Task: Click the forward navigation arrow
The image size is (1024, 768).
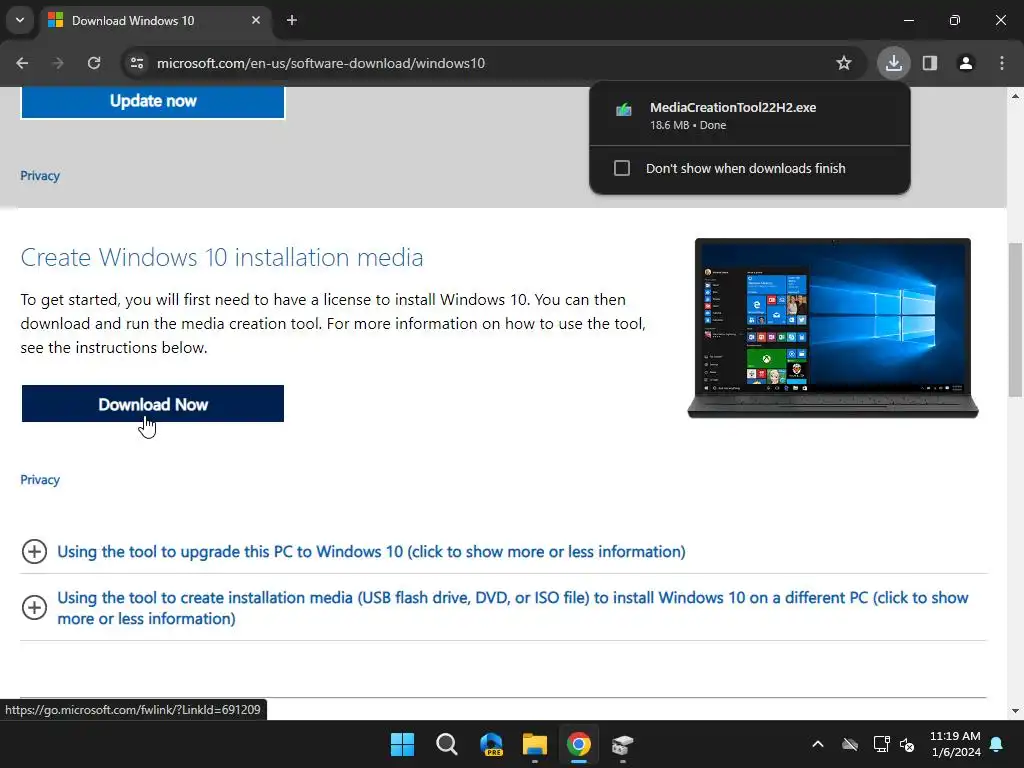Action: [x=58, y=63]
